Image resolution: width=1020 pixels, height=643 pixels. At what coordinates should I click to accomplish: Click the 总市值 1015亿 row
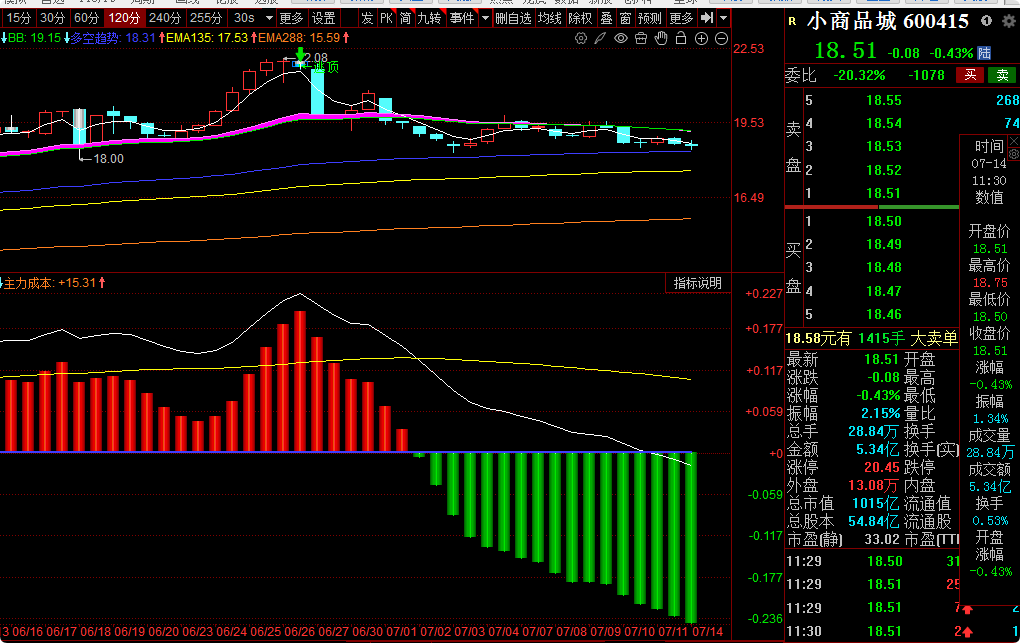point(843,504)
